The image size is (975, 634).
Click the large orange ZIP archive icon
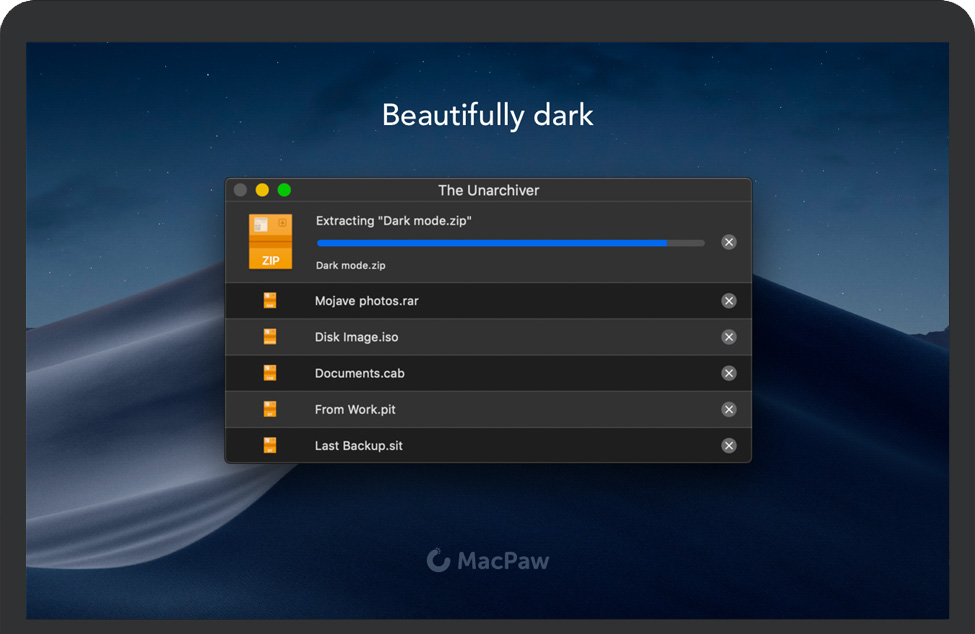(270, 242)
